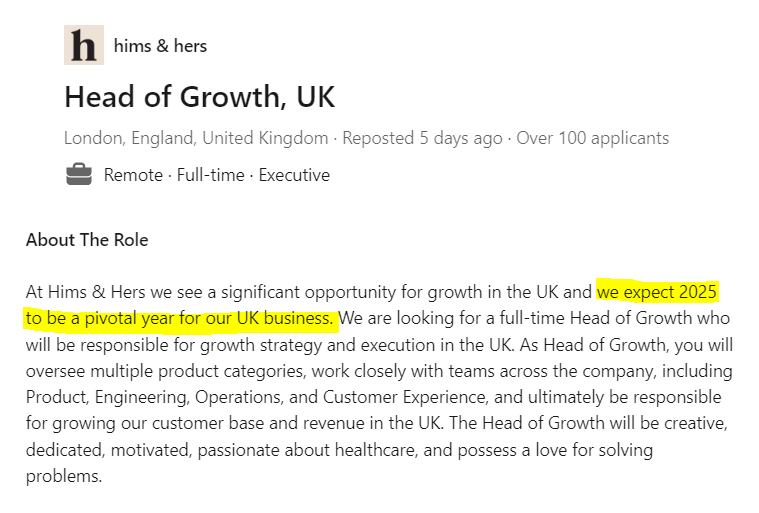Click the hims & hers logo icon

click(x=83, y=45)
